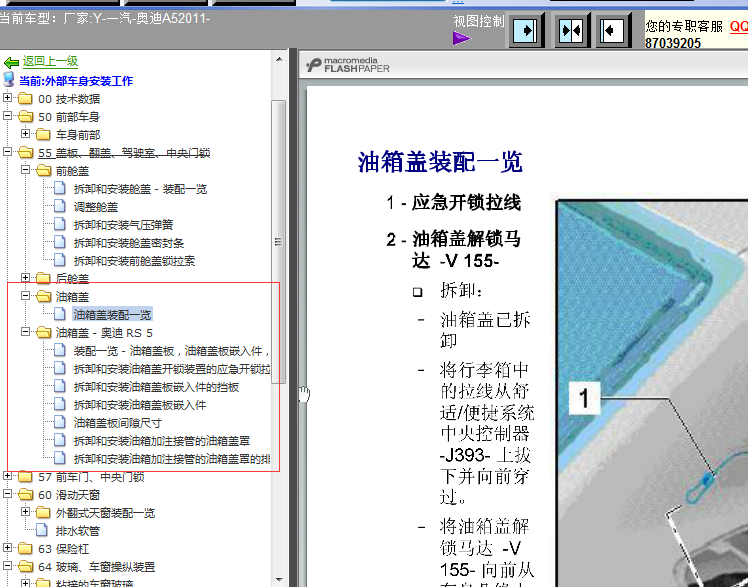Open 拆卸和安装油箱盖板嵌入件 document
The image size is (748, 587).
tap(140, 405)
